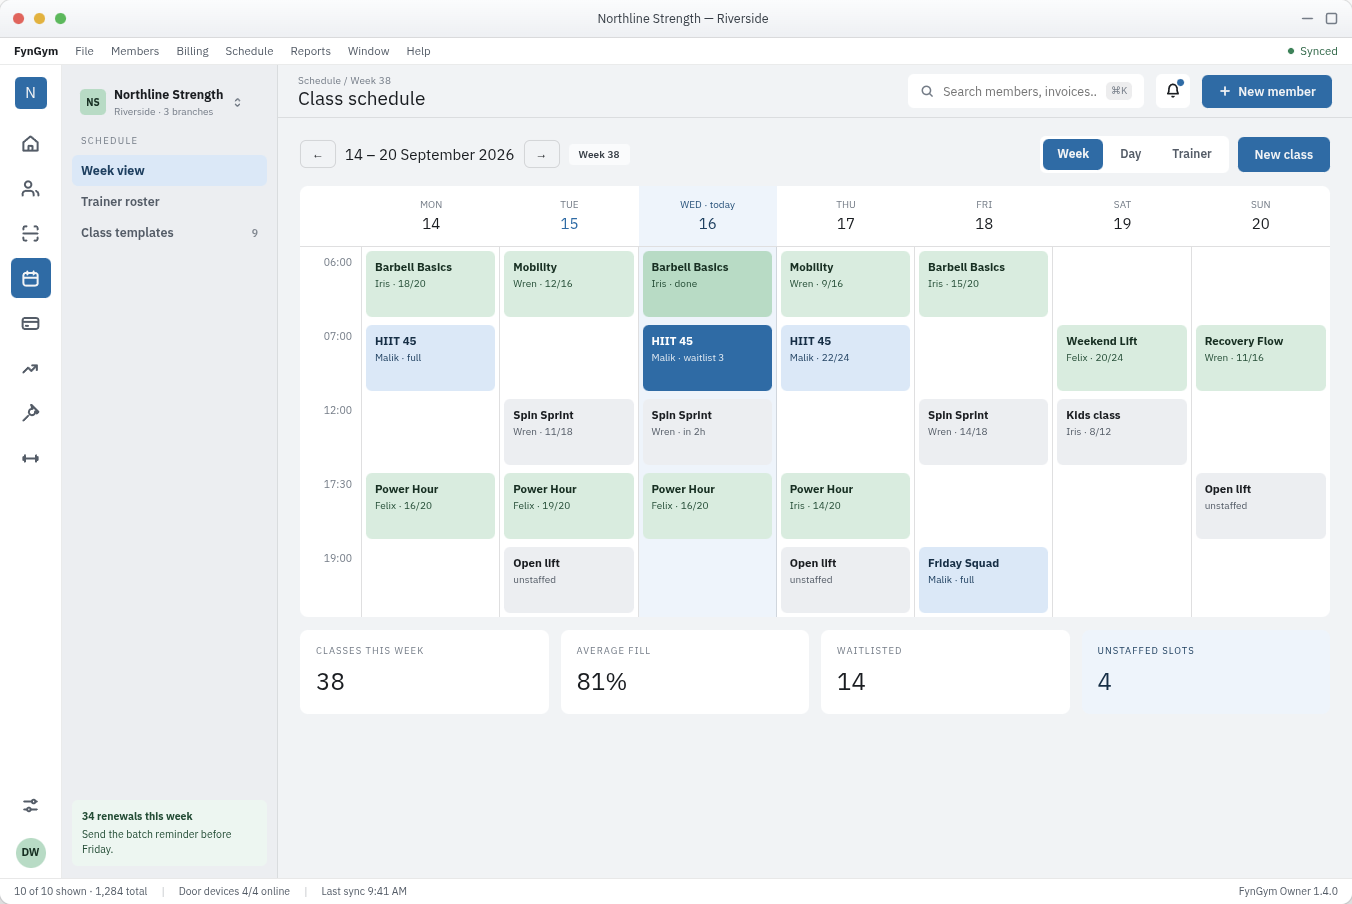Open the wrench maintenance icon

click(30, 413)
